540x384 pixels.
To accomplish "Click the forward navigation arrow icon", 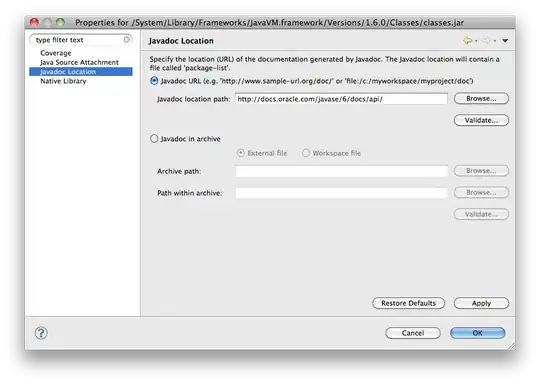I will point(486,41).
